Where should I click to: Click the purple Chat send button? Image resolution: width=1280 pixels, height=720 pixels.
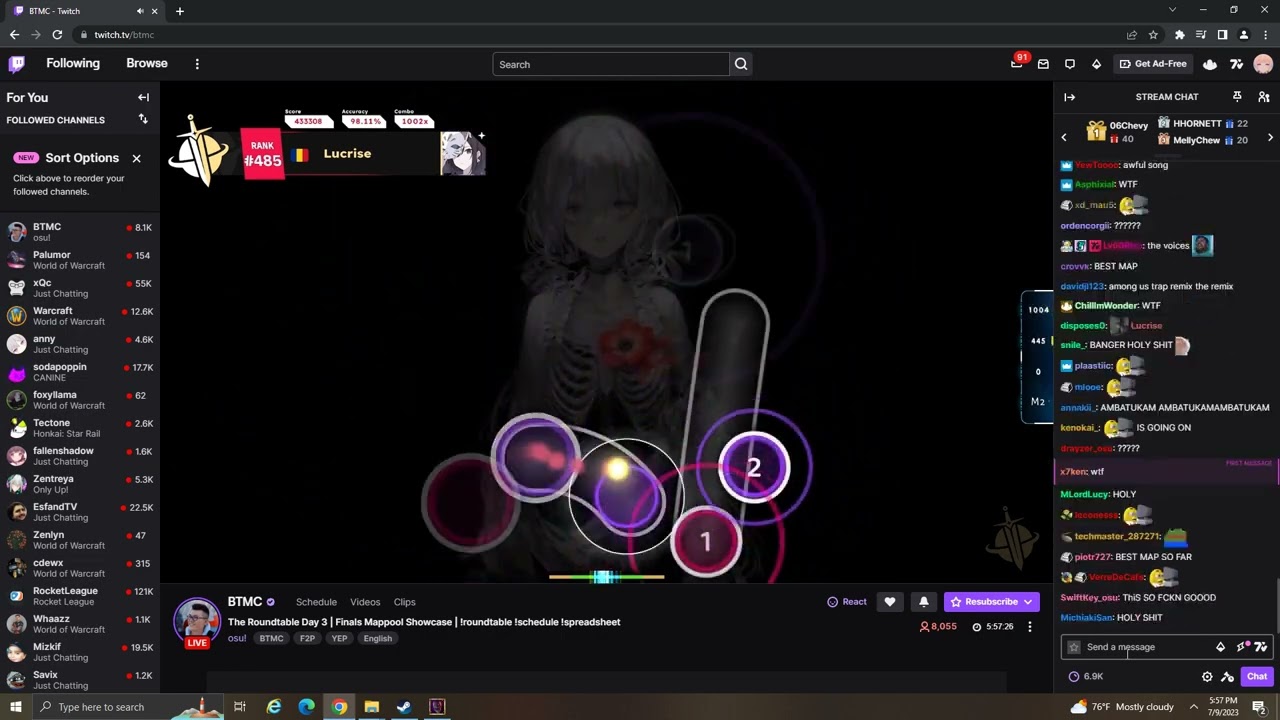click(1257, 677)
